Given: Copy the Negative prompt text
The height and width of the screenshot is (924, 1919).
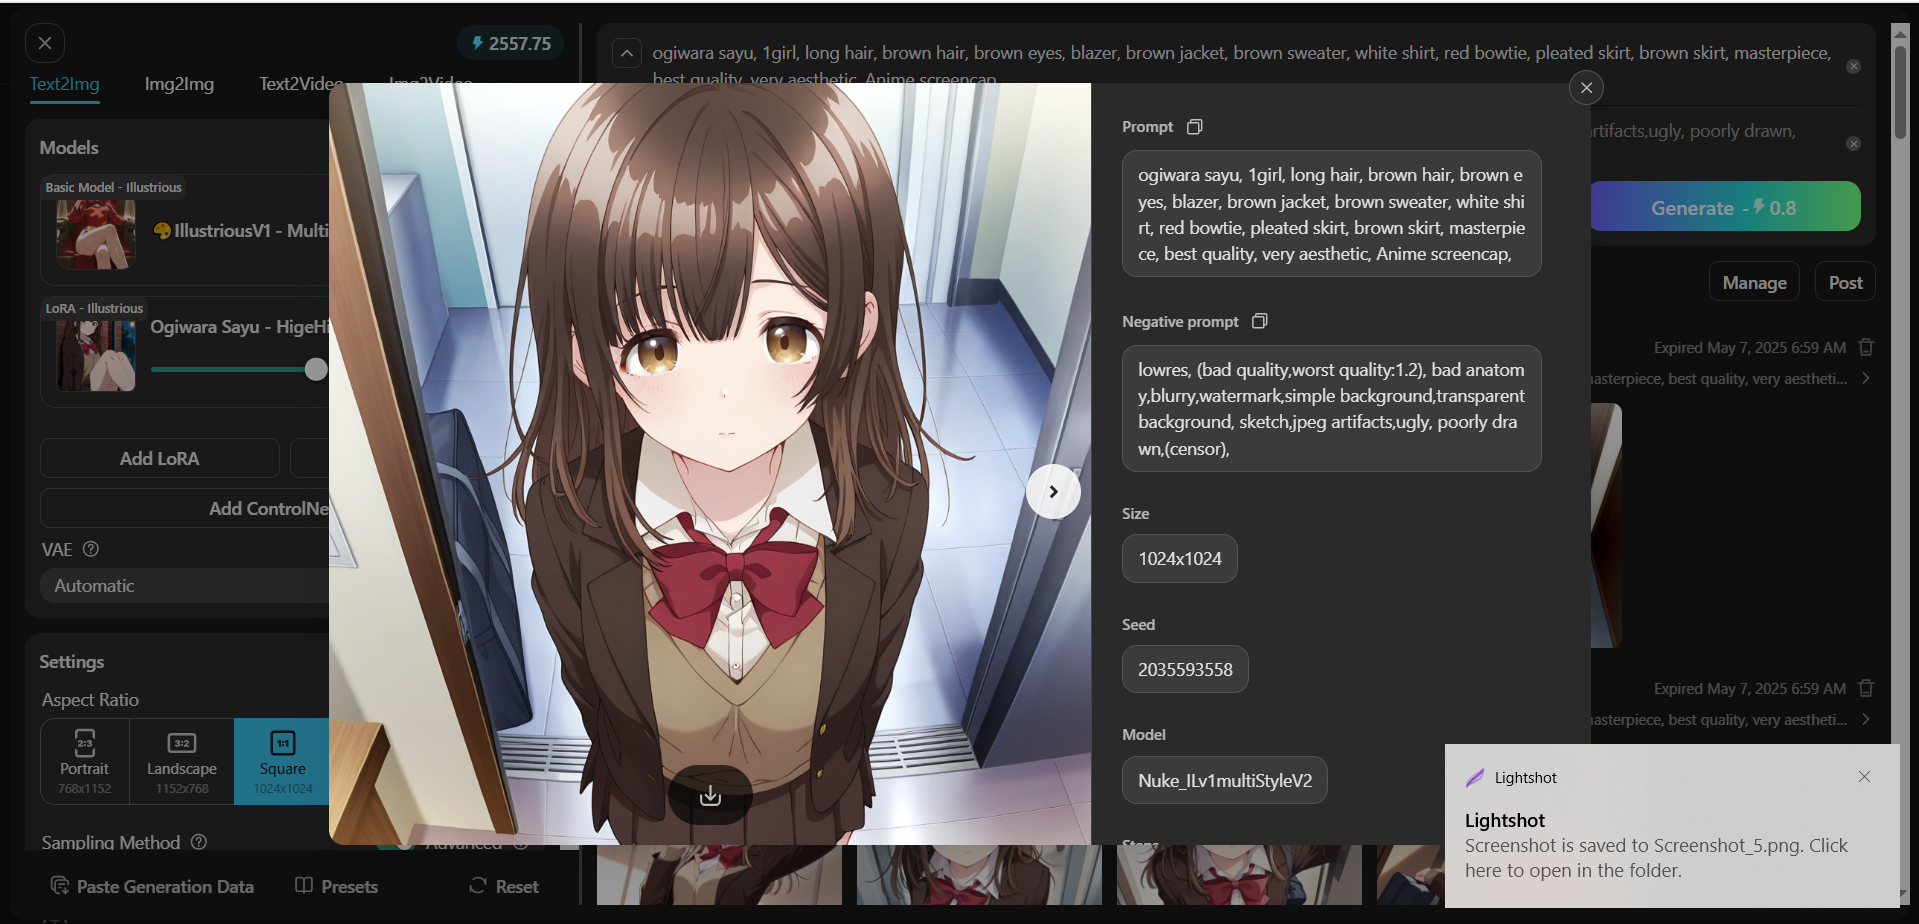Looking at the screenshot, I should 1260,321.
